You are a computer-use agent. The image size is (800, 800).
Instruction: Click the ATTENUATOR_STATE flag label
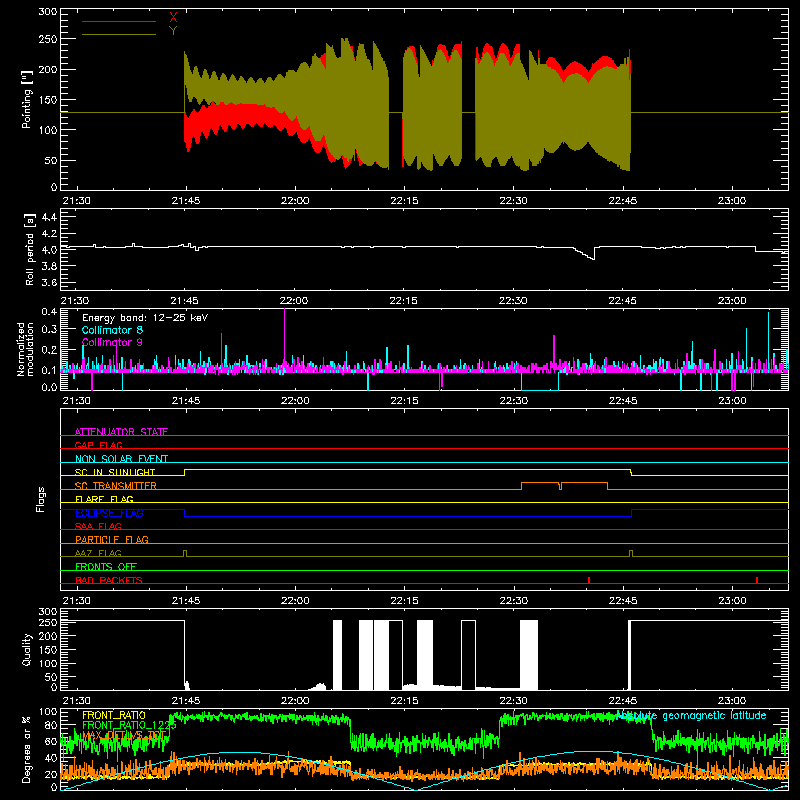(x=121, y=432)
